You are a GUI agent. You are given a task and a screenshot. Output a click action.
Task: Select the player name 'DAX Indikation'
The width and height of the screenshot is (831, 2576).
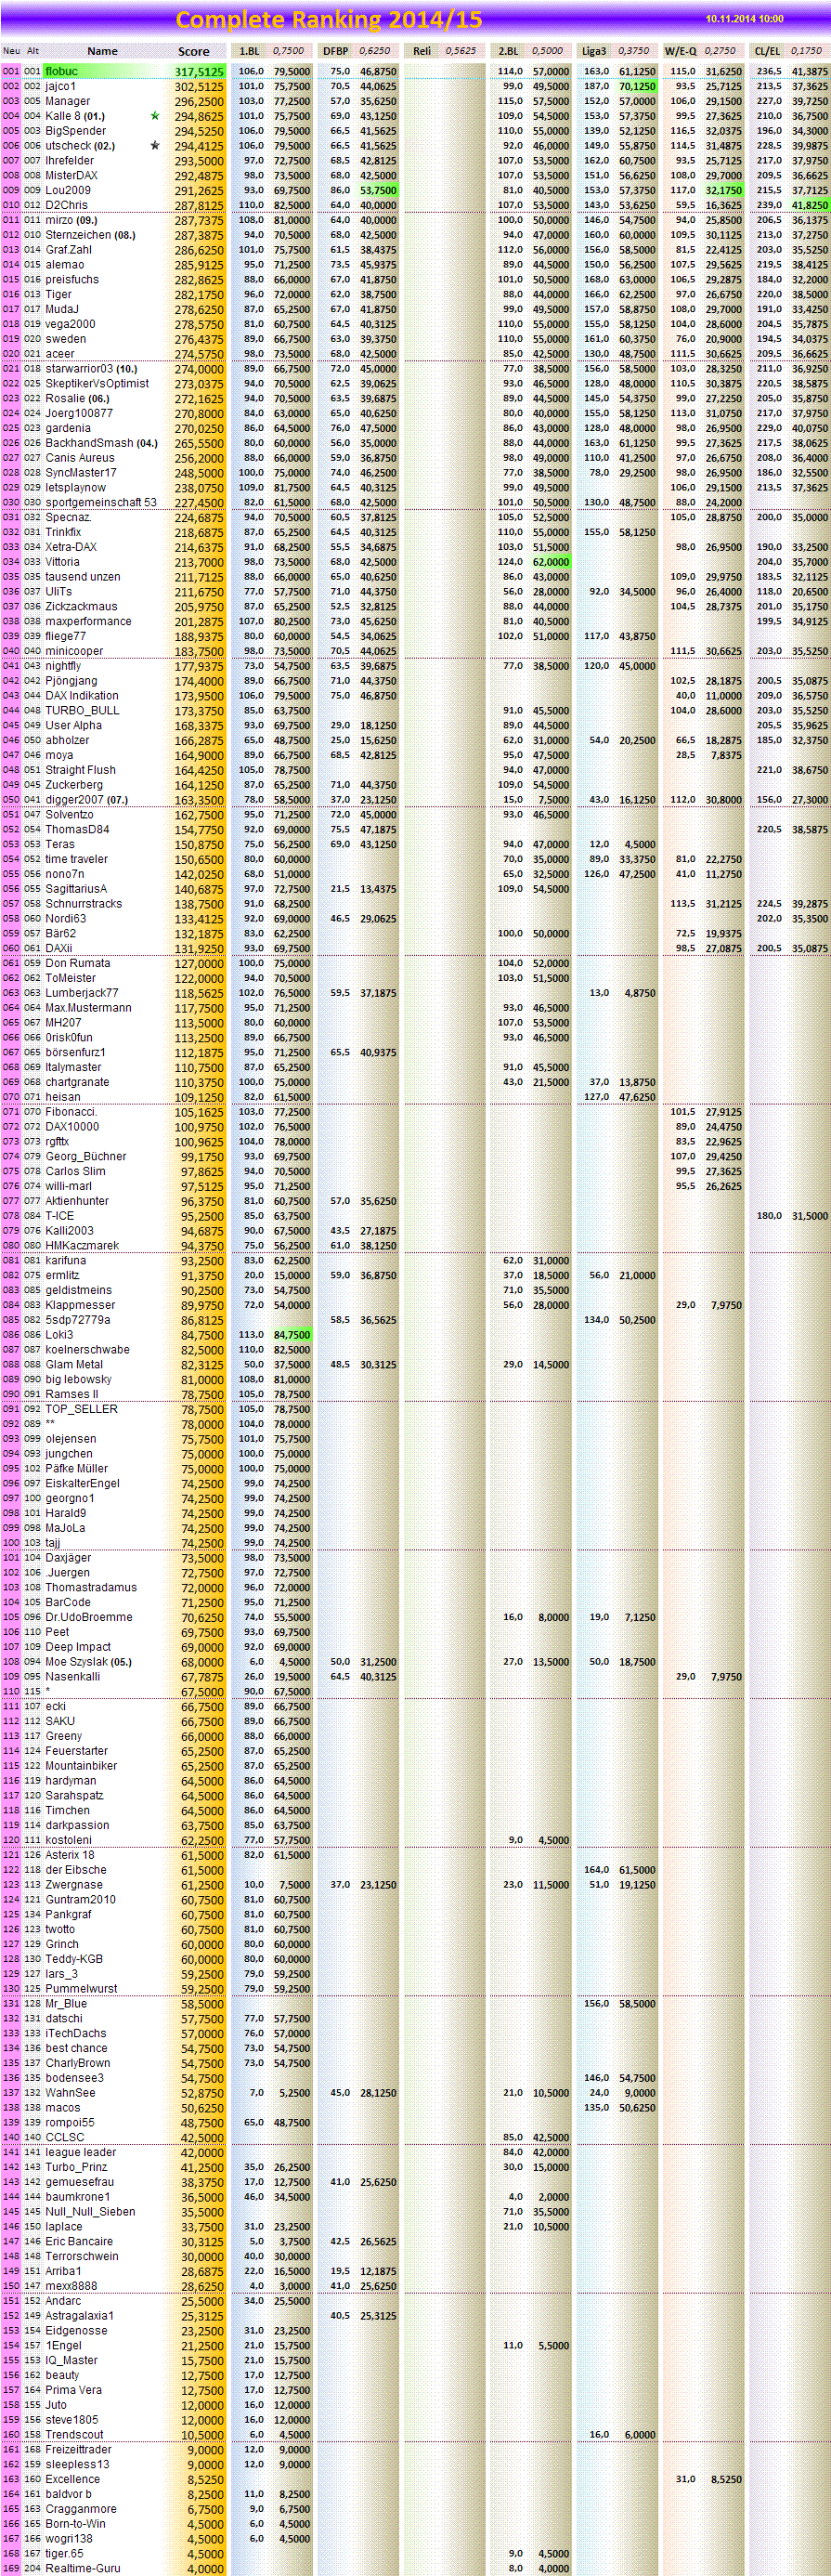coord(82,696)
